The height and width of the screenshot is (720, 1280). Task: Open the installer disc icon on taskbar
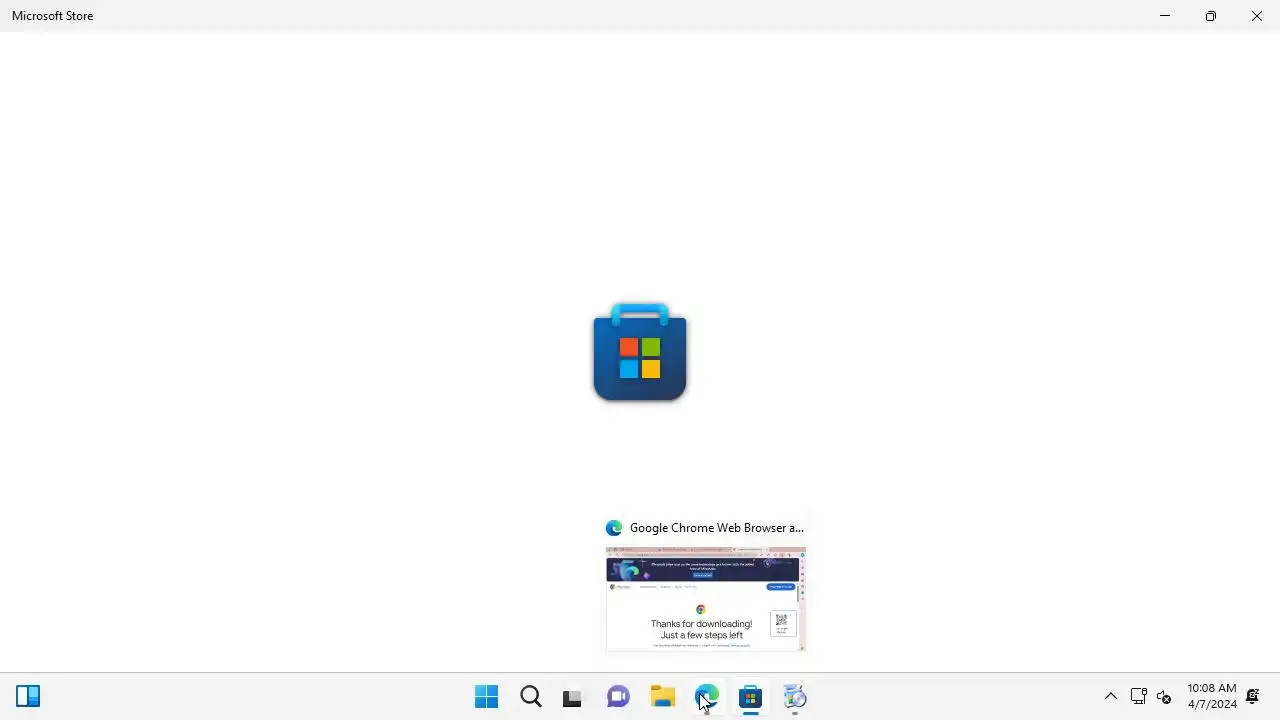(x=795, y=696)
